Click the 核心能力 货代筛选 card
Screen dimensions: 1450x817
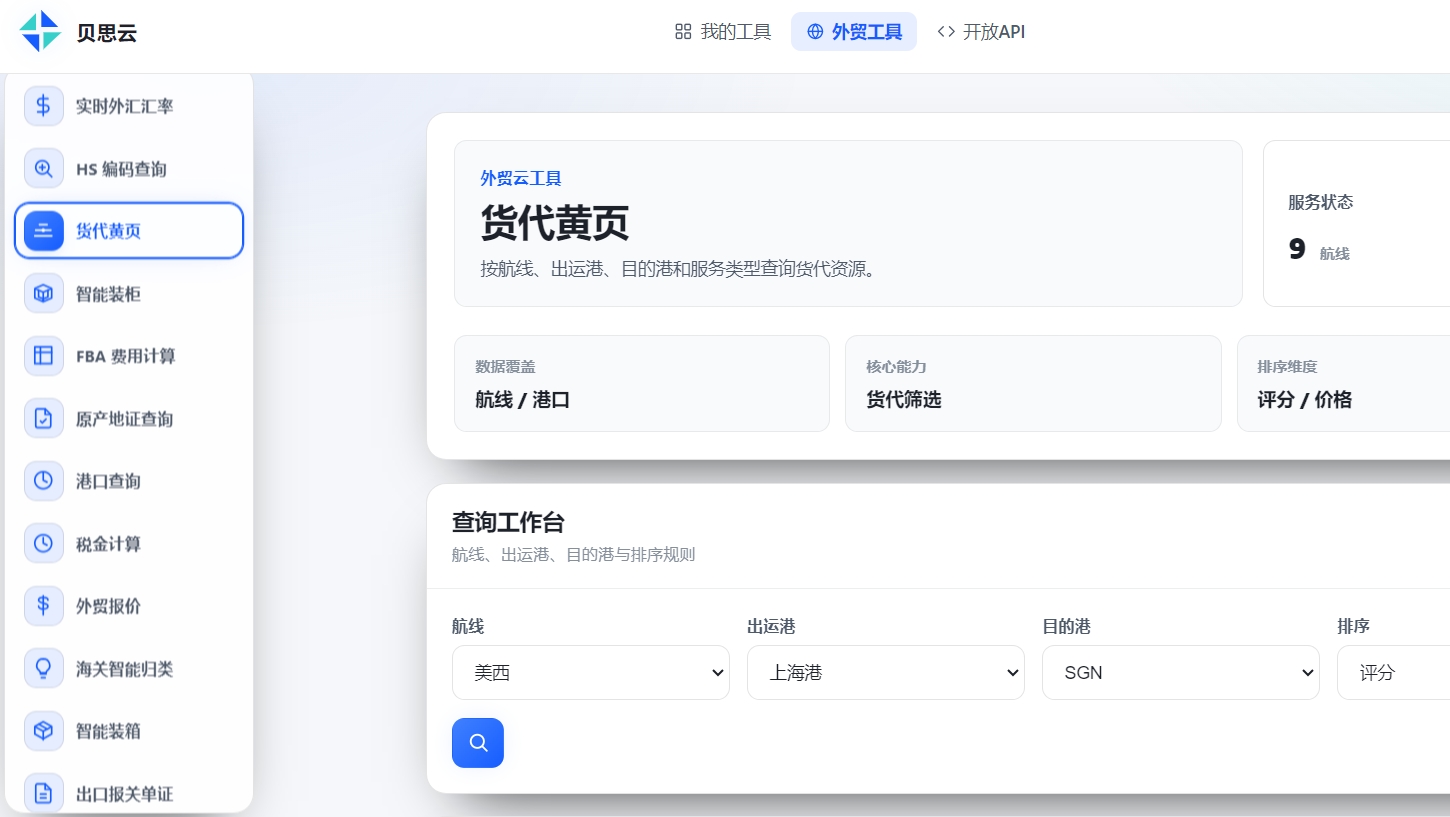[1033, 384]
